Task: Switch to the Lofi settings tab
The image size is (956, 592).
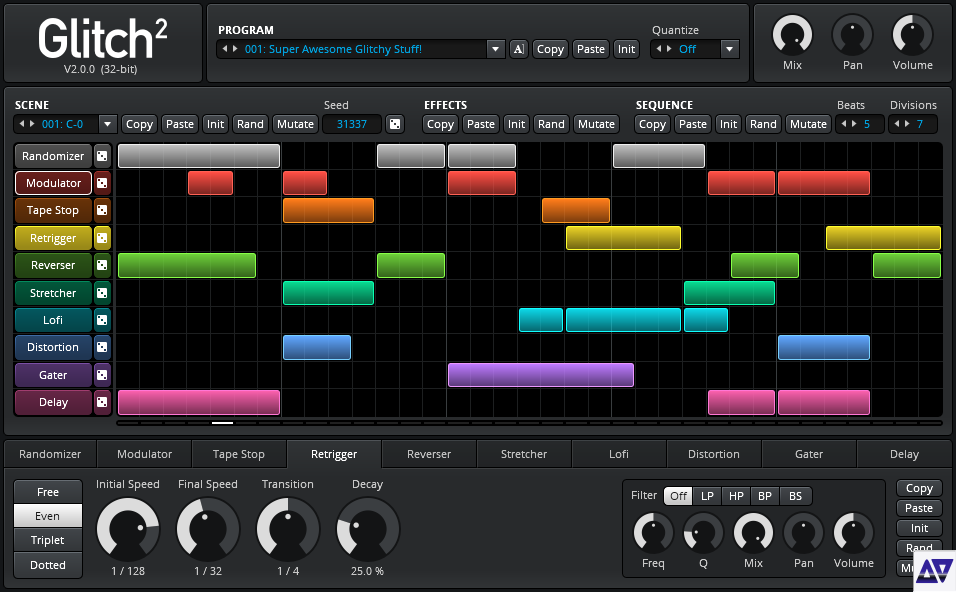Action: tap(618, 454)
